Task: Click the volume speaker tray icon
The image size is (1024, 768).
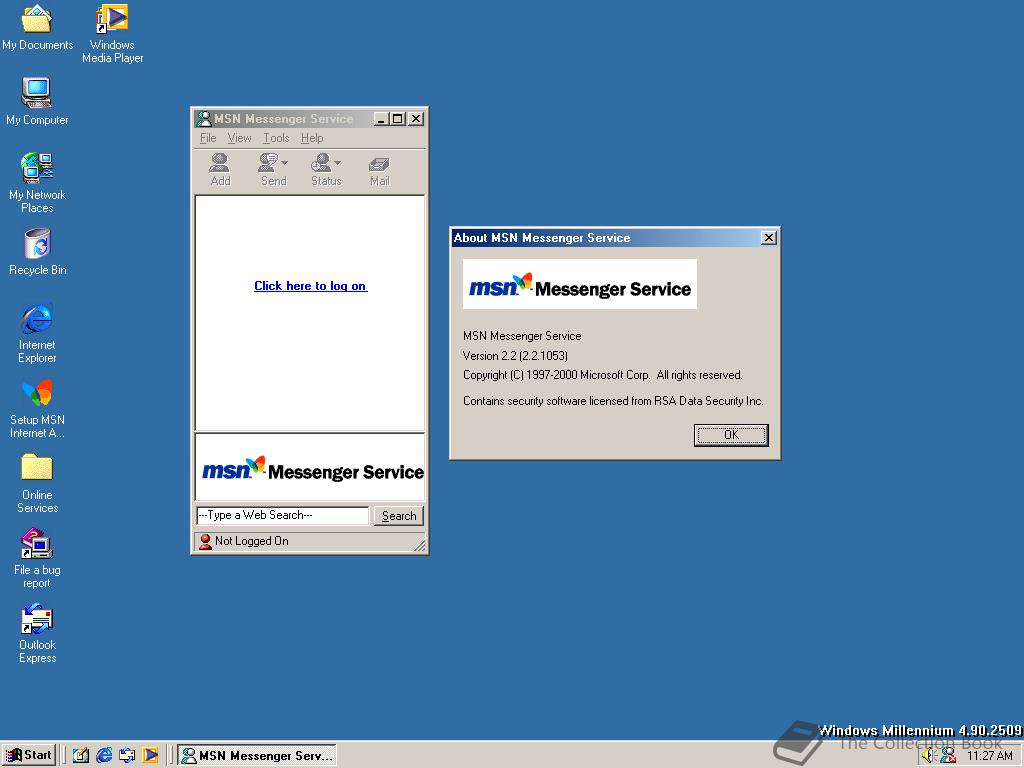Action: point(928,756)
